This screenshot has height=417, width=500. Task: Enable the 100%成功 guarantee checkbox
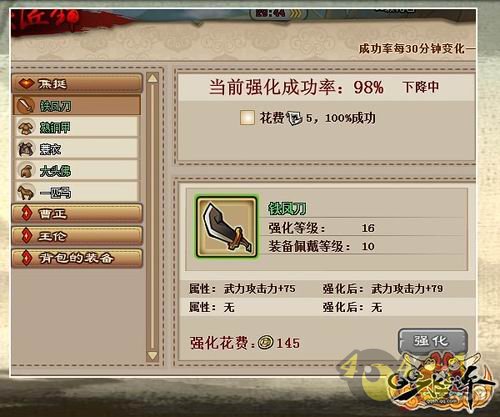(x=247, y=118)
